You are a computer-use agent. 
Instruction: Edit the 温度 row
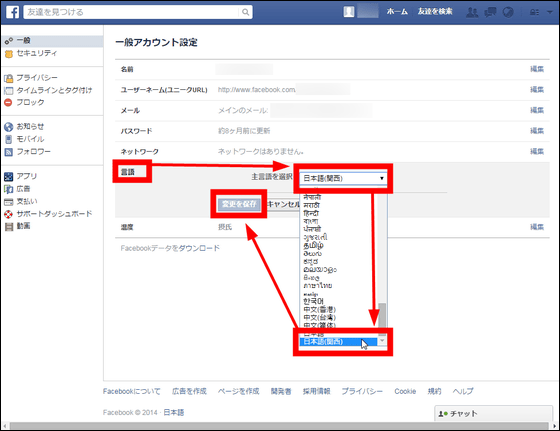coord(537,227)
